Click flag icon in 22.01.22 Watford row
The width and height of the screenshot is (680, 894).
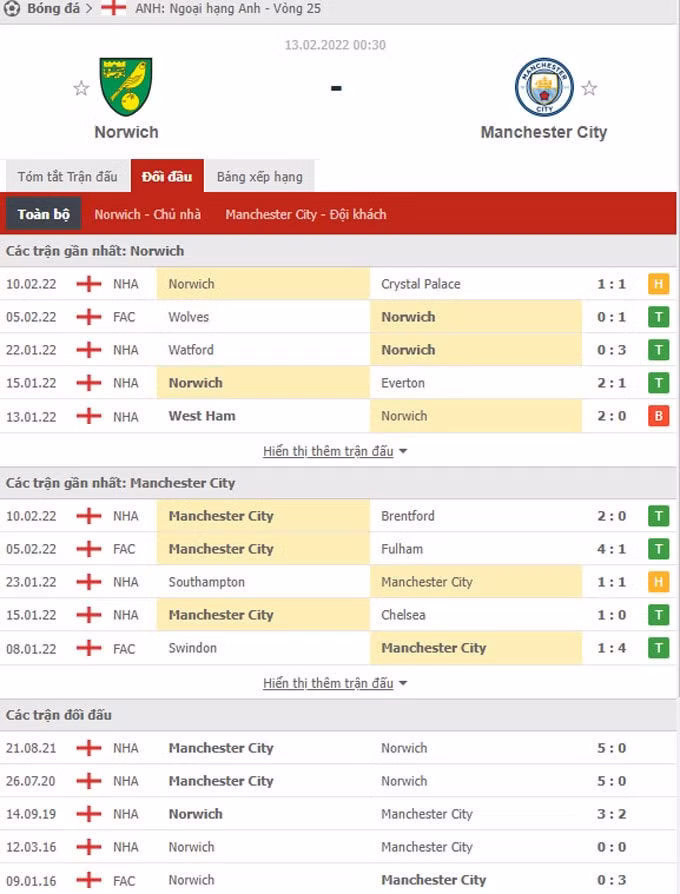(89, 350)
